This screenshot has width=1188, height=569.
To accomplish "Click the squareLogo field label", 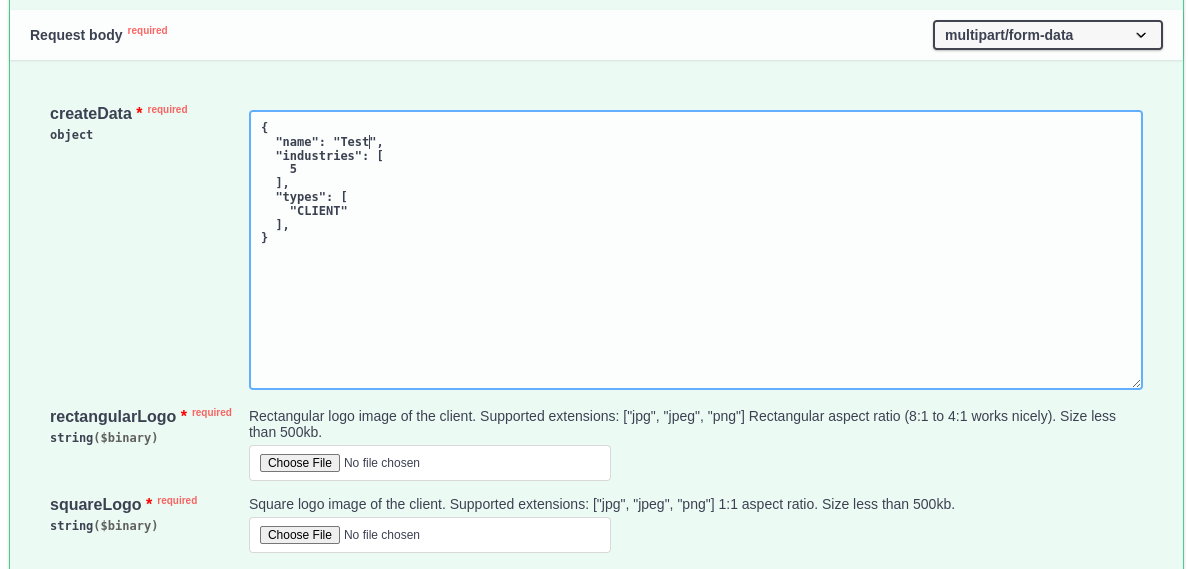I will tap(95, 505).
